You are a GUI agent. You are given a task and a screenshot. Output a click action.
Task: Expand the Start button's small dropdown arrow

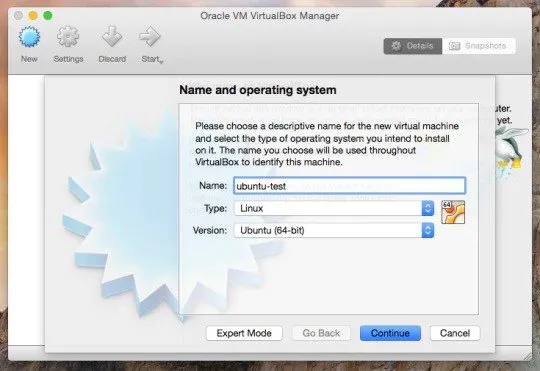[161, 62]
